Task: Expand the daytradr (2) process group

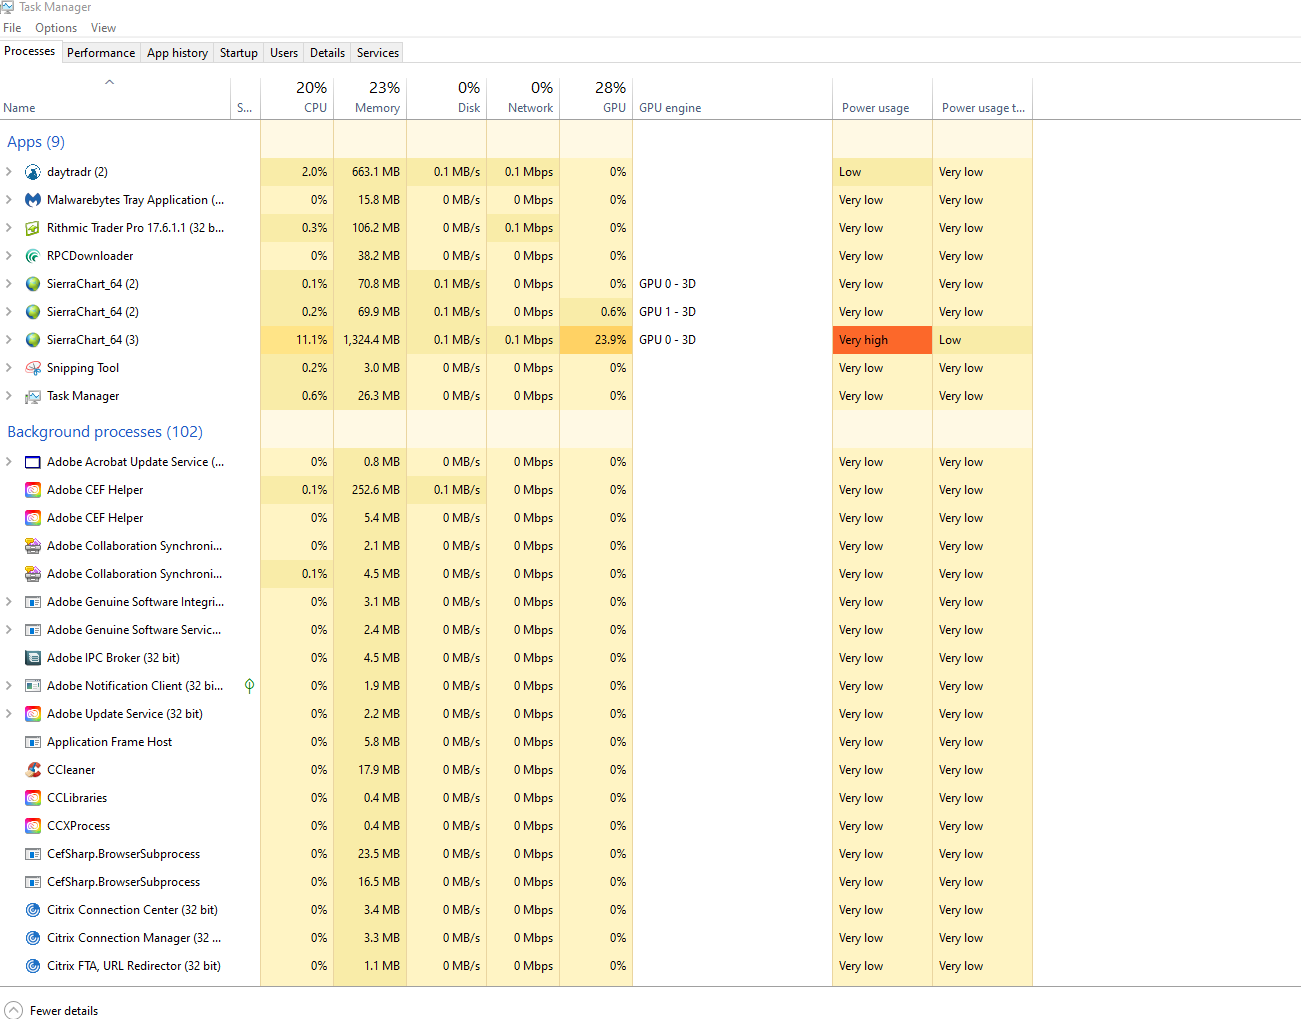Action: coord(9,172)
